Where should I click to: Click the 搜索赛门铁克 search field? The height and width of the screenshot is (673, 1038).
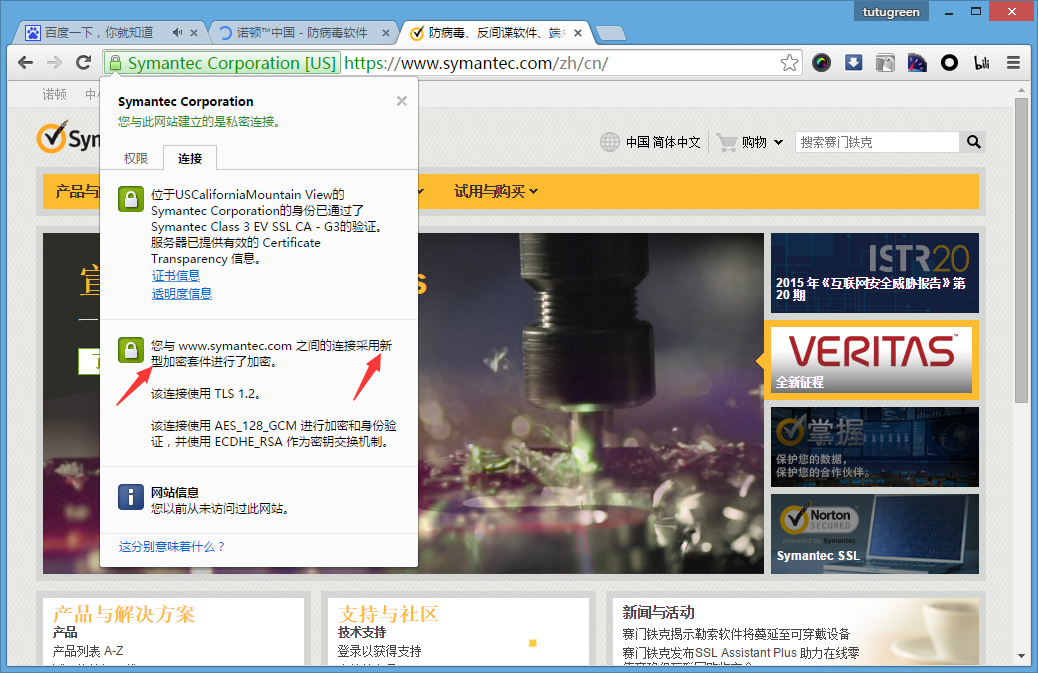click(877, 142)
